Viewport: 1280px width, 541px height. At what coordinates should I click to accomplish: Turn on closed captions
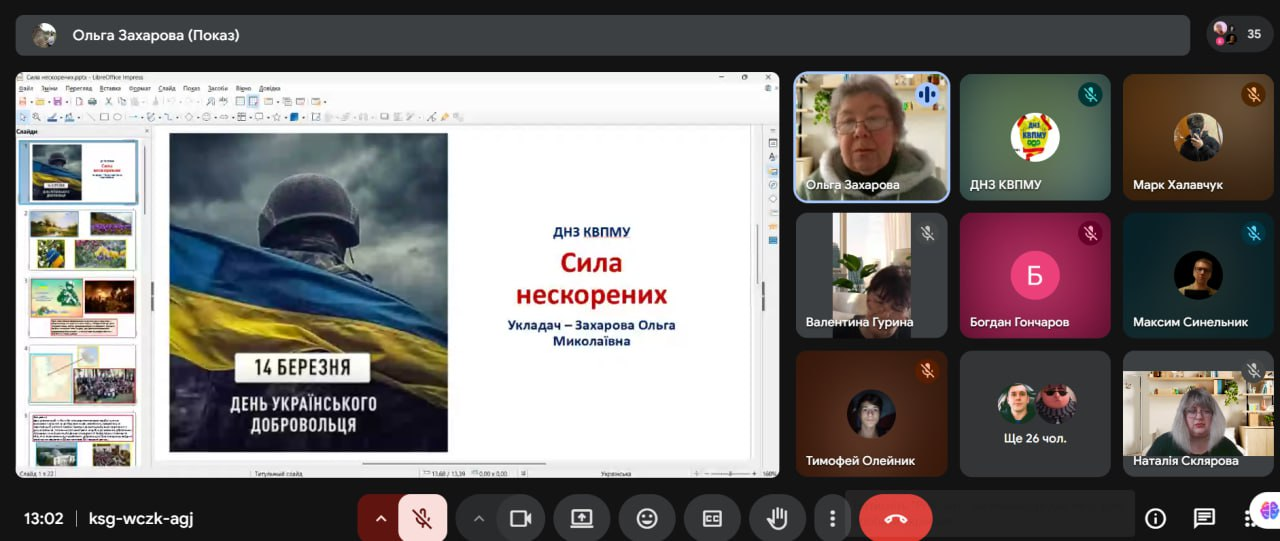[712, 518]
